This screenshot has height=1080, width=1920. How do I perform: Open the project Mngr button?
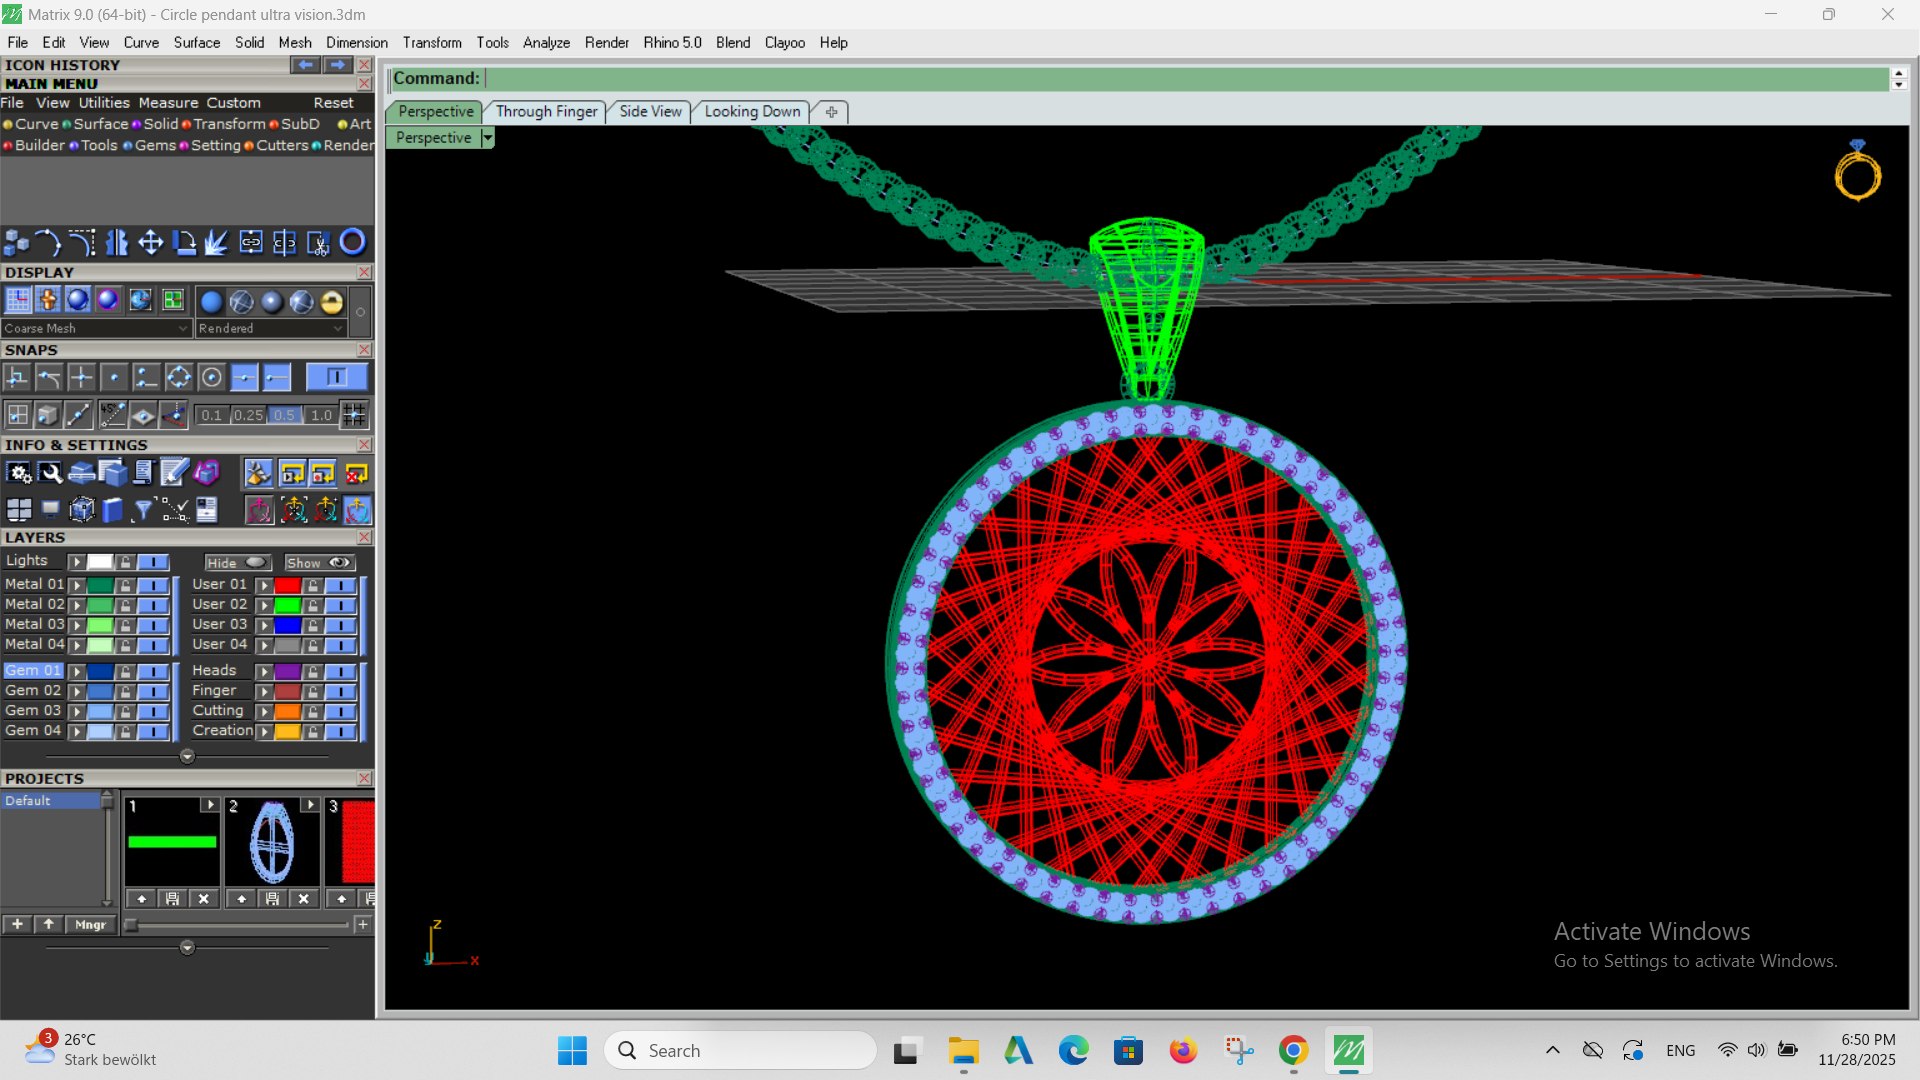[x=90, y=925]
